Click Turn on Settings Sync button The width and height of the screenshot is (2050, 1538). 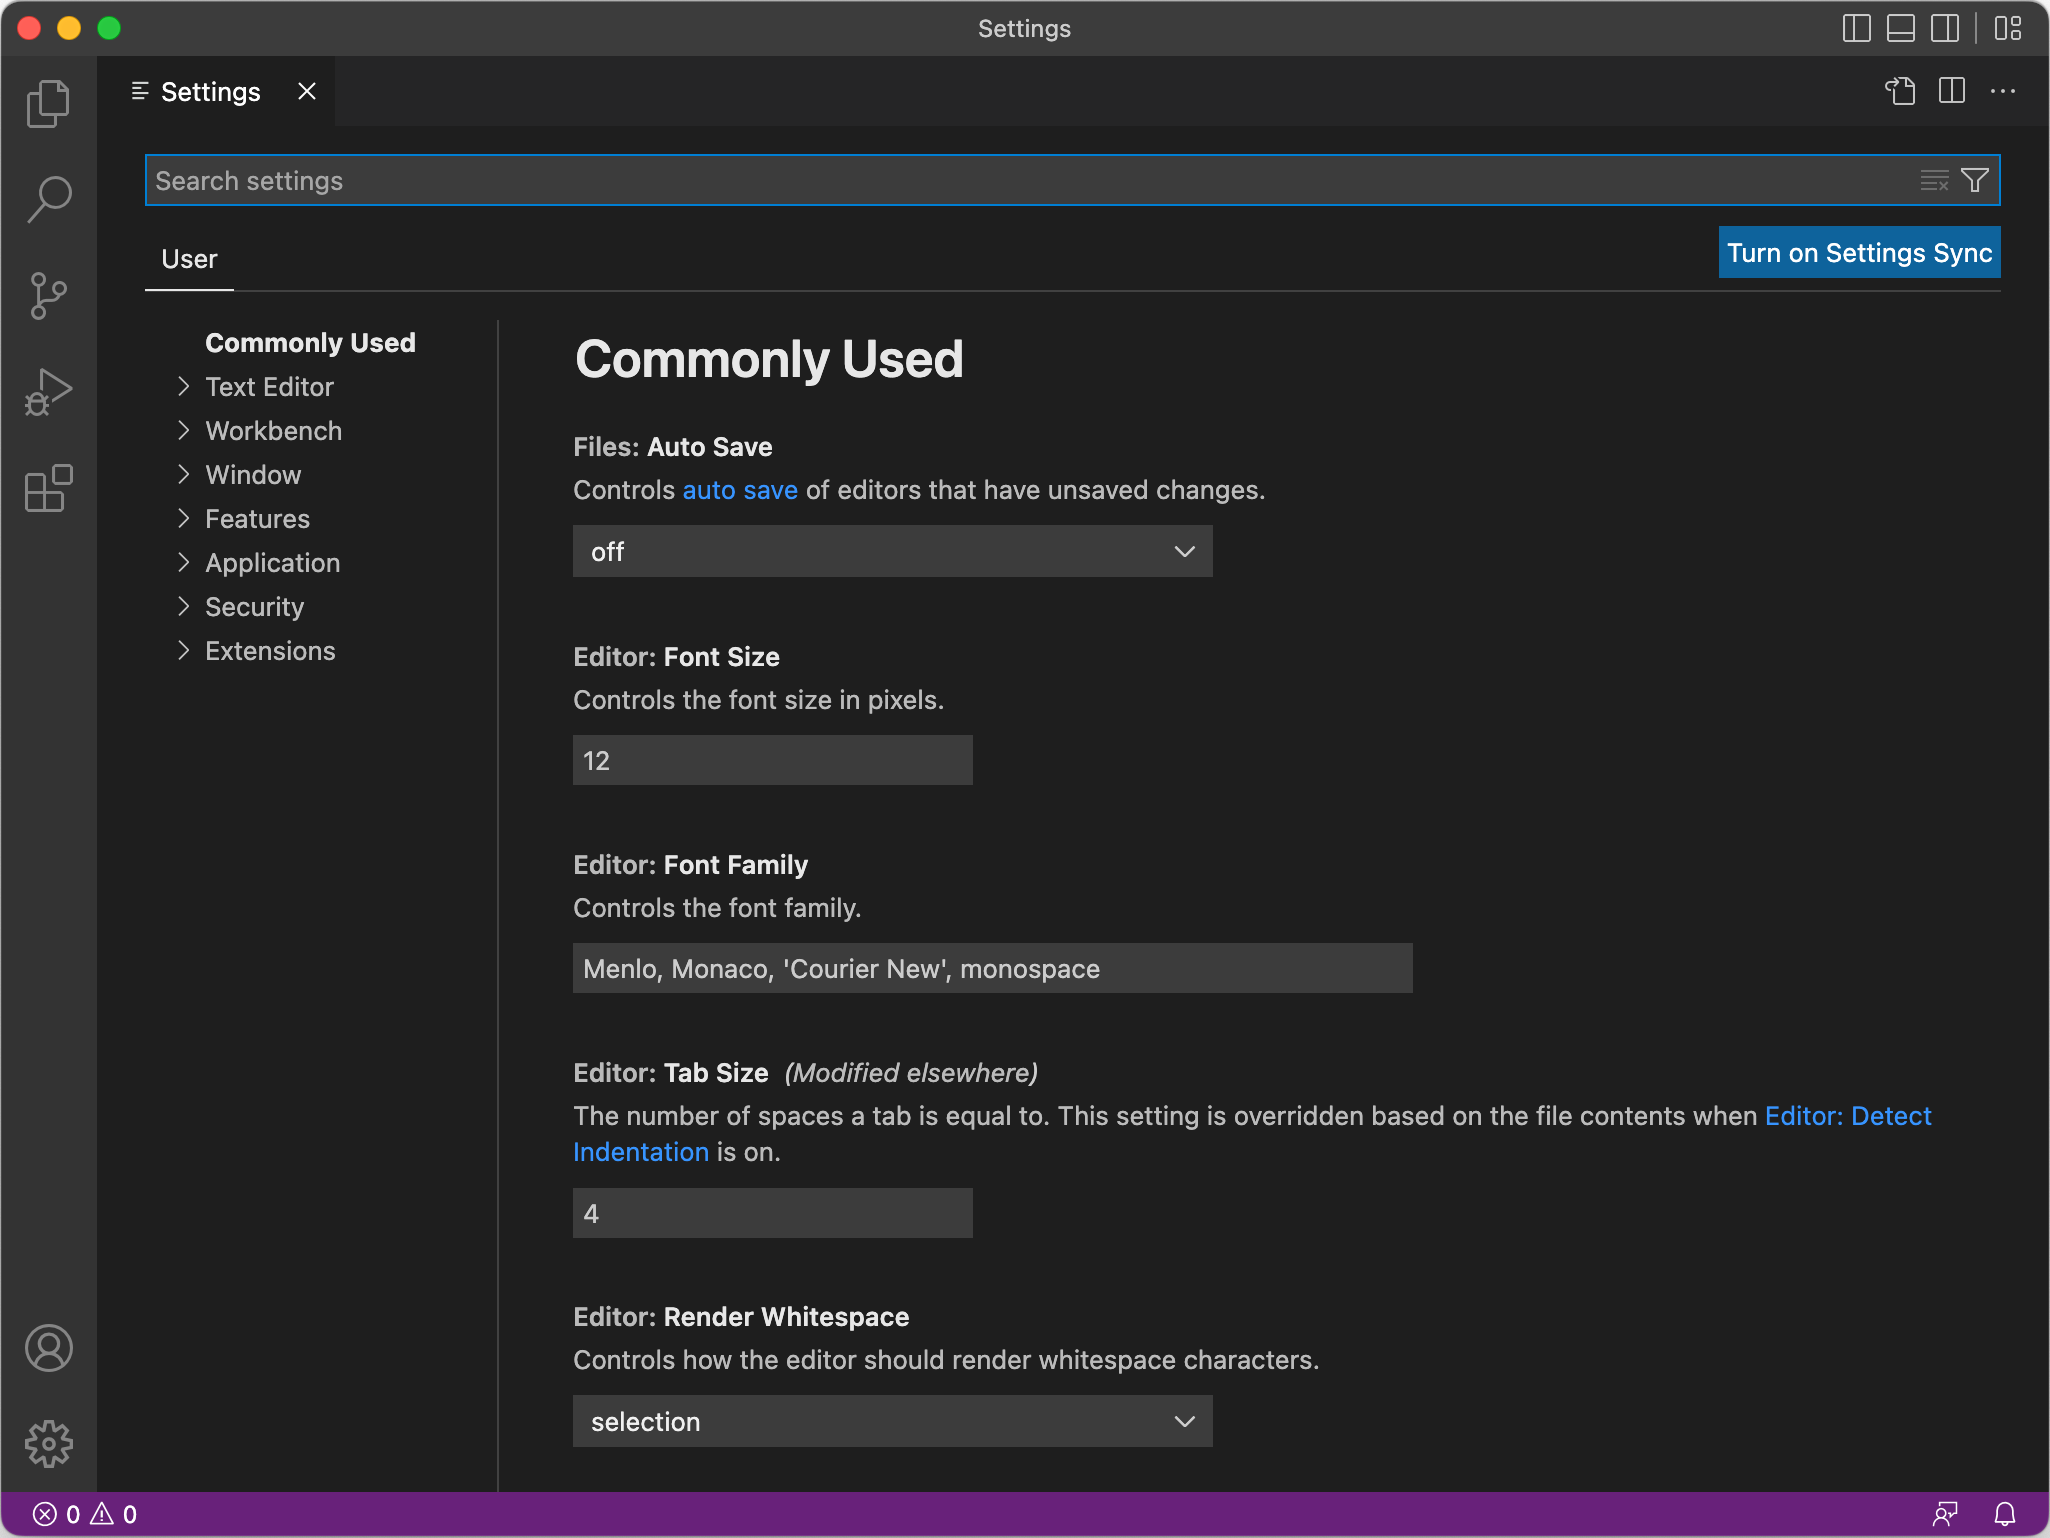(1859, 253)
